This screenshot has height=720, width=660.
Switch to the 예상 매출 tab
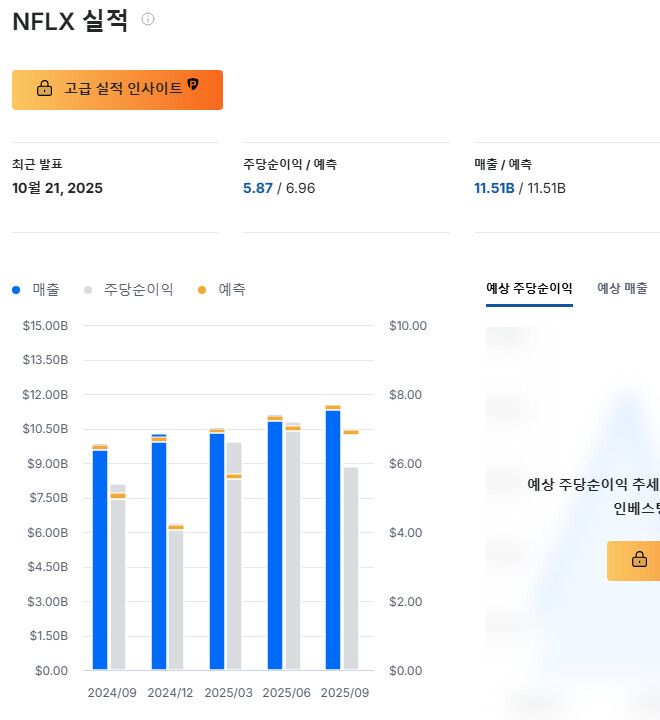click(x=622, y=288)
